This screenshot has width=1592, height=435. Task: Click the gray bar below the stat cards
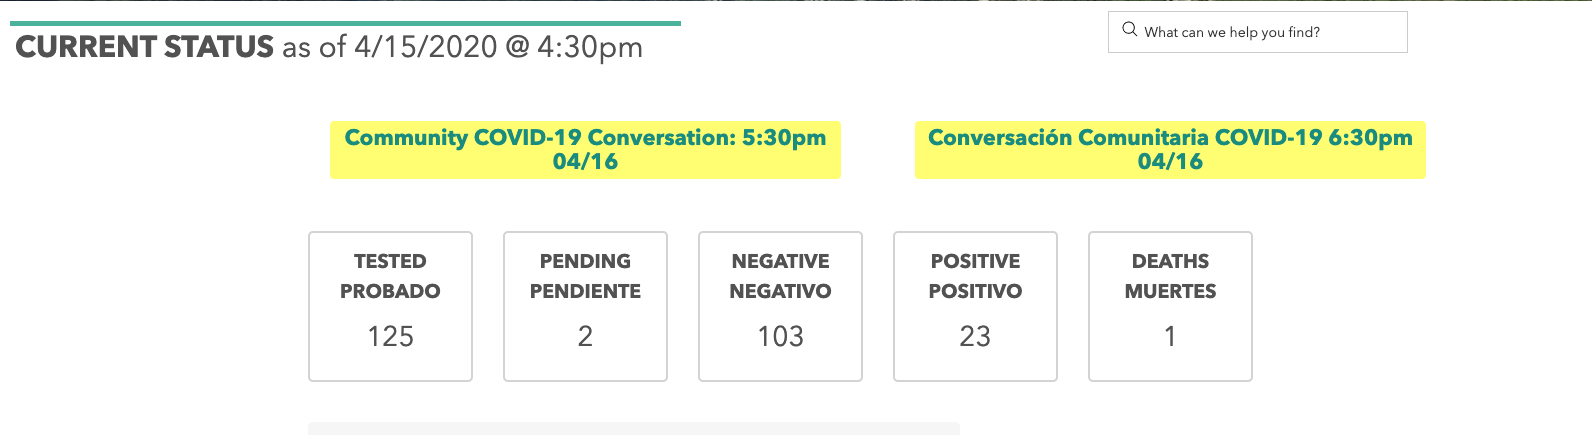click(633, 429)
